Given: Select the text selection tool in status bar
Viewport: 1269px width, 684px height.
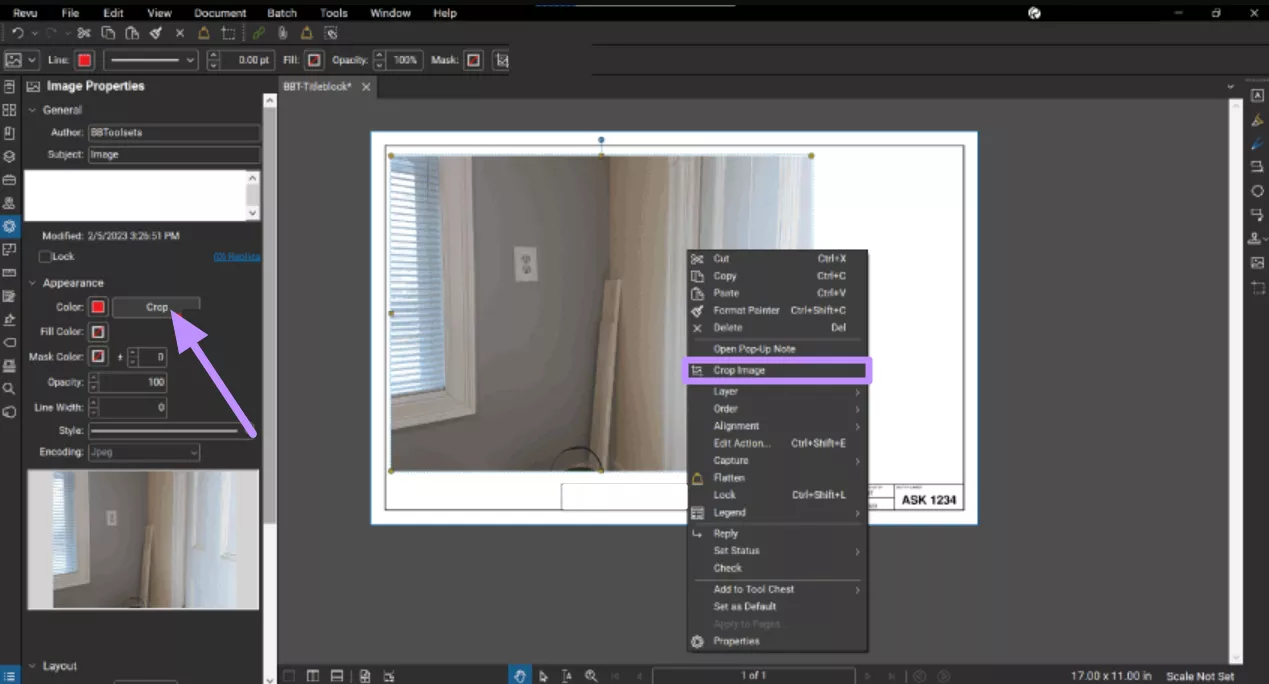Looking at the screenshot, I should [566, 675].
